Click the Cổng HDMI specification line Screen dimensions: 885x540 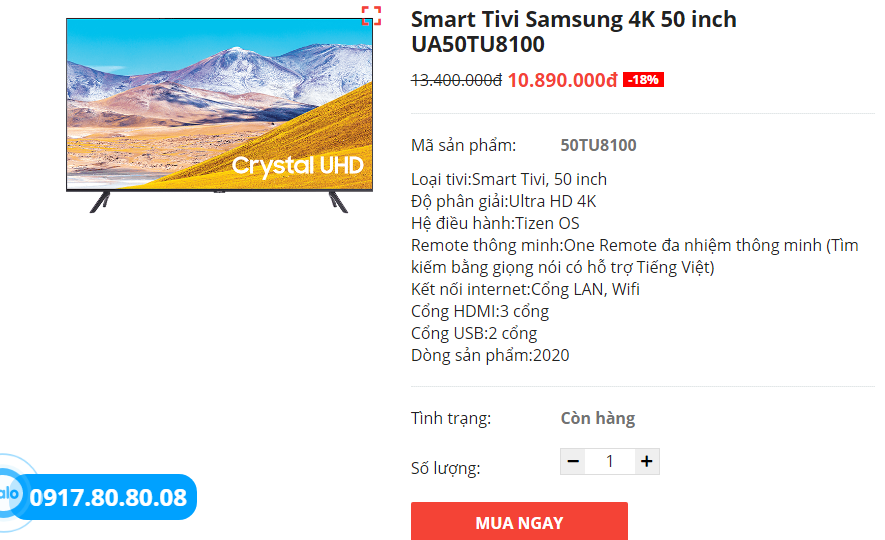click(x=480, y=311)
